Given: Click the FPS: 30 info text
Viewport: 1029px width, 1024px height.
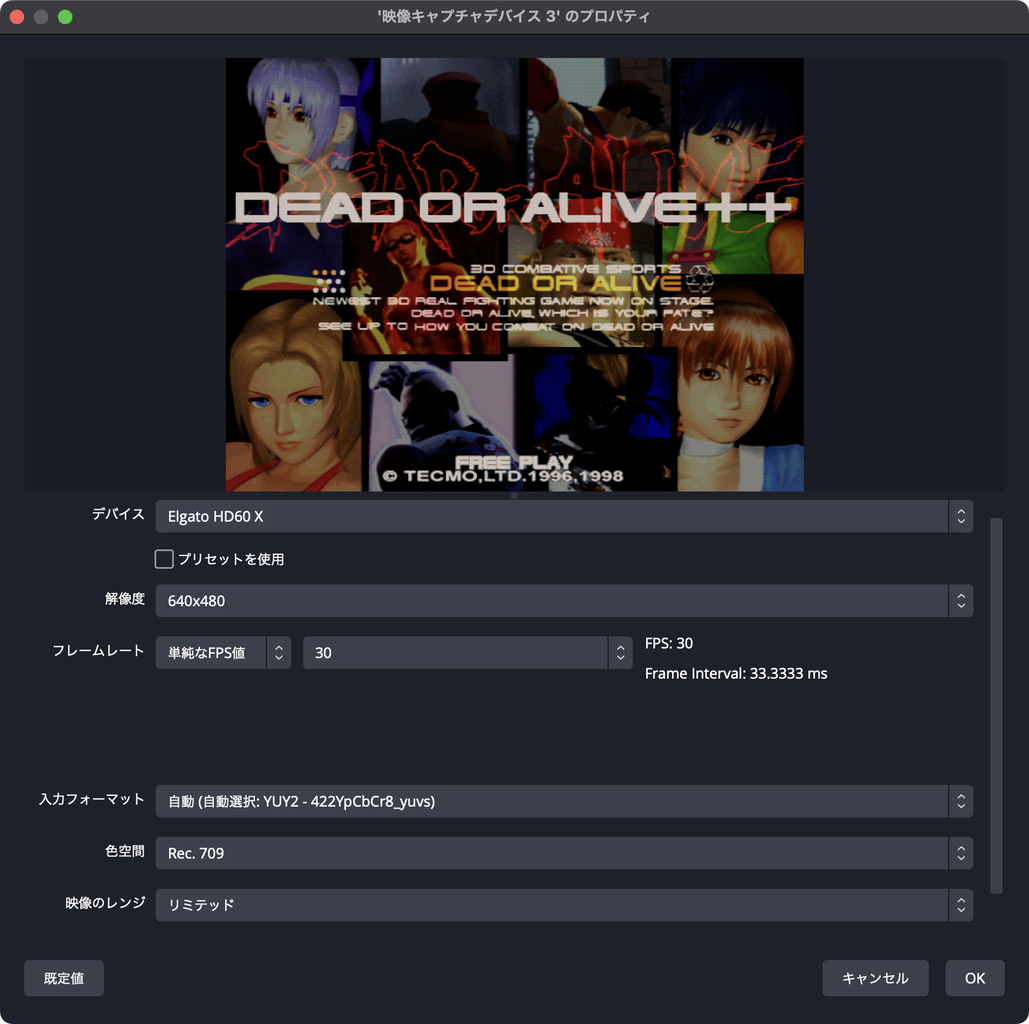Looking at the screenshot, I should point(669,643).
